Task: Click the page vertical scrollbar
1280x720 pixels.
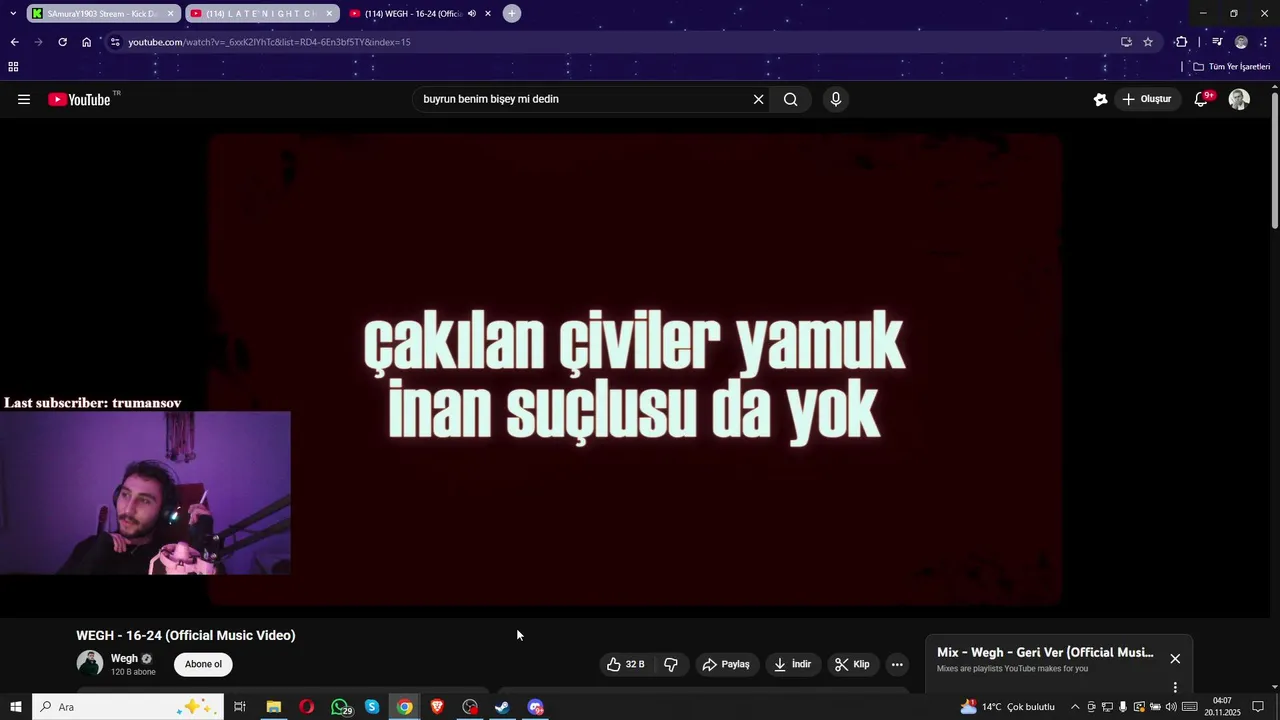Action: coord(1274,161)
